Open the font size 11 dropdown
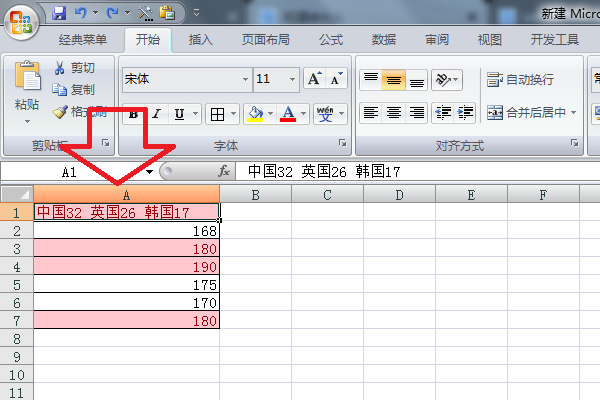Screen dimensions: 600x400 coord(292,79)
